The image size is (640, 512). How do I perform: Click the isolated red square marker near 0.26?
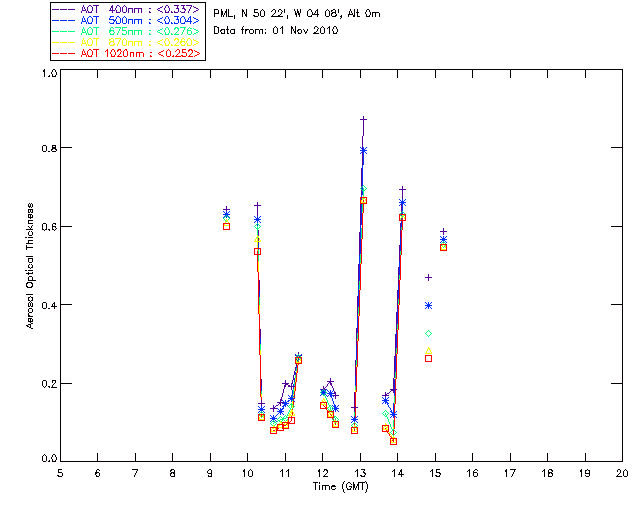(x=428, y=358)
